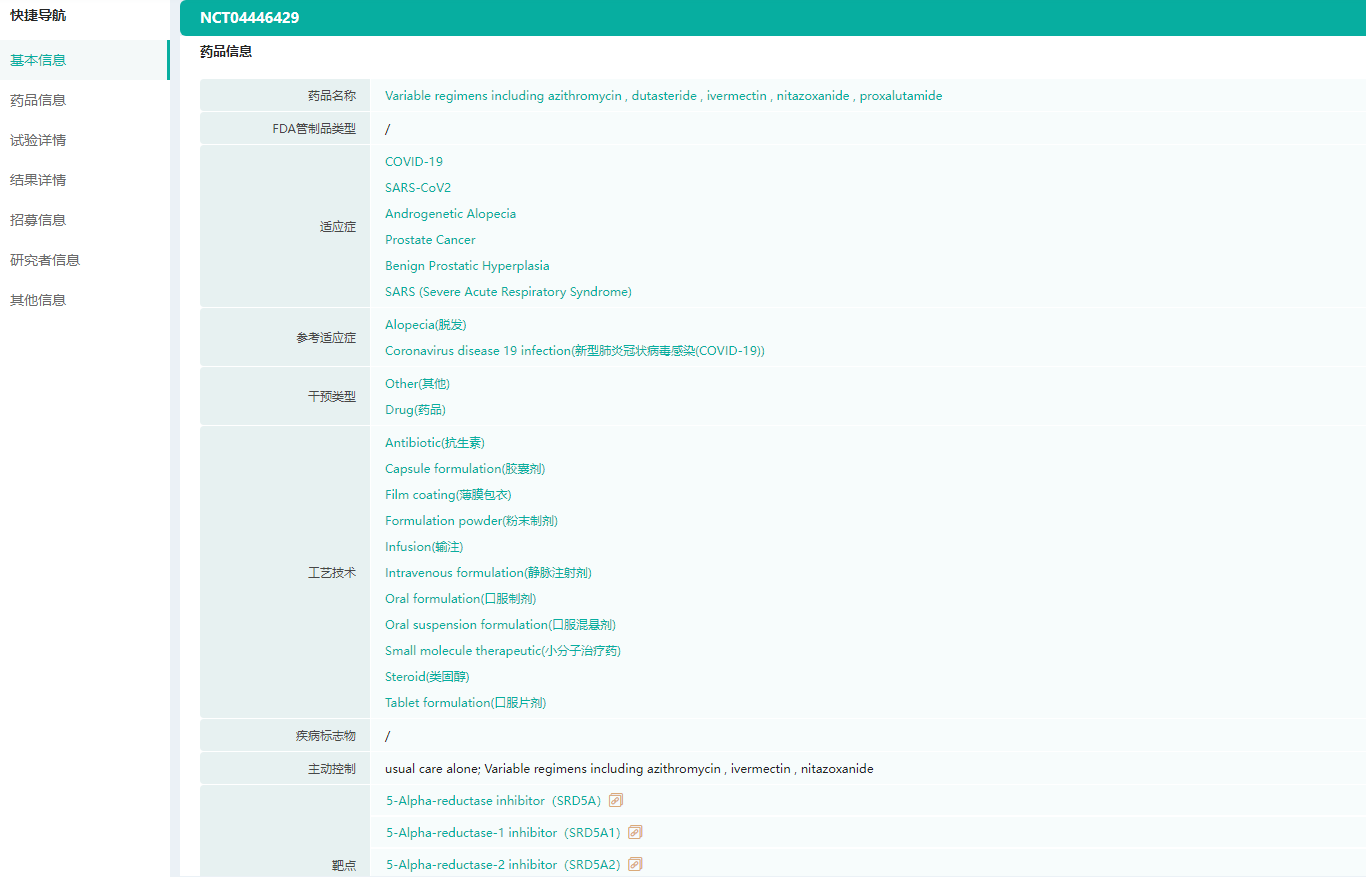Open Tablet formulation(口服片剂) link
This screenshot has width=1366, height=877.
(x=466, y=703)
